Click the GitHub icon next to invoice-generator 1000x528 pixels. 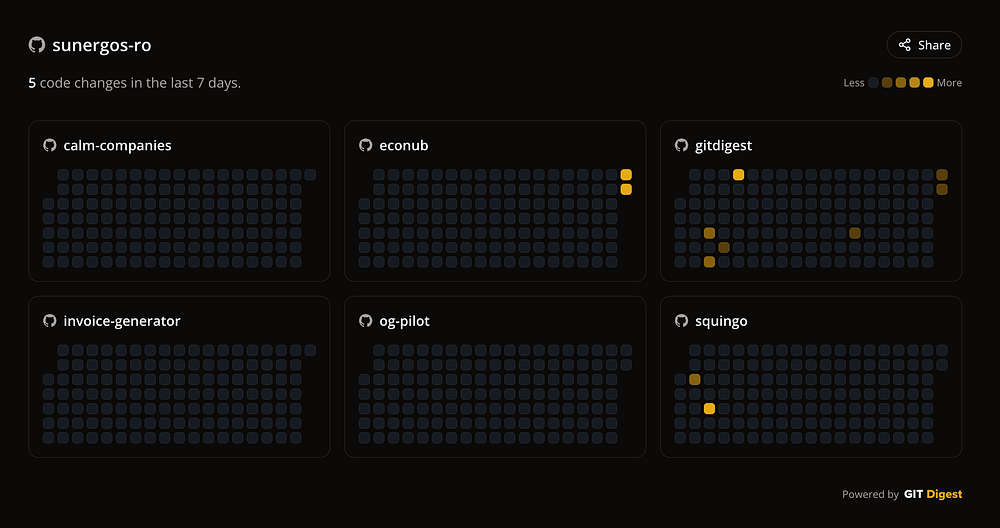click(x=50, y=321)
